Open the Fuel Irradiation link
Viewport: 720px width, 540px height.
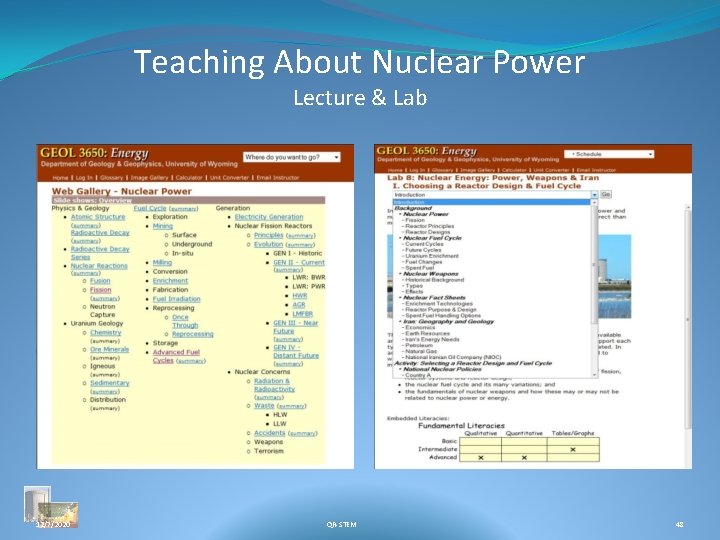tap(177, 299)
